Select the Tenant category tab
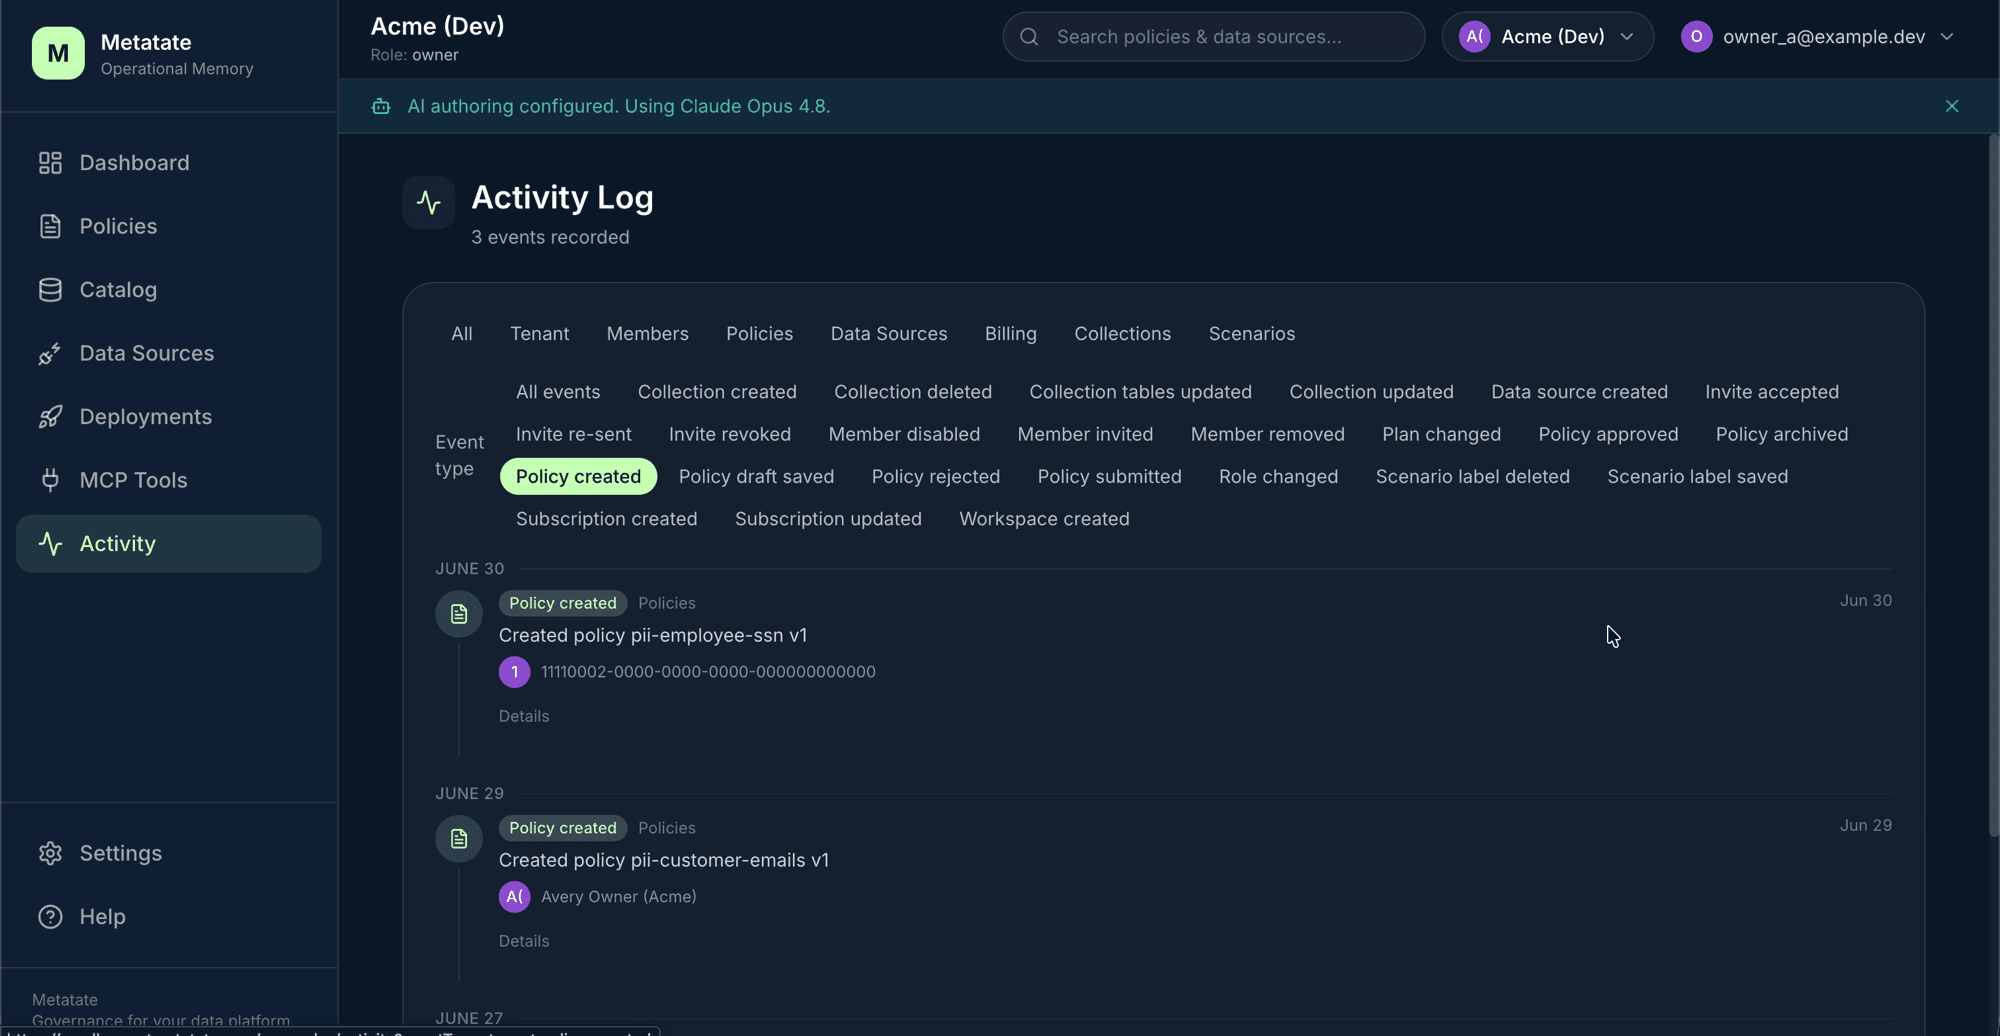Viewport: 2000px width, 1036px height. click(x=540, y=334)
